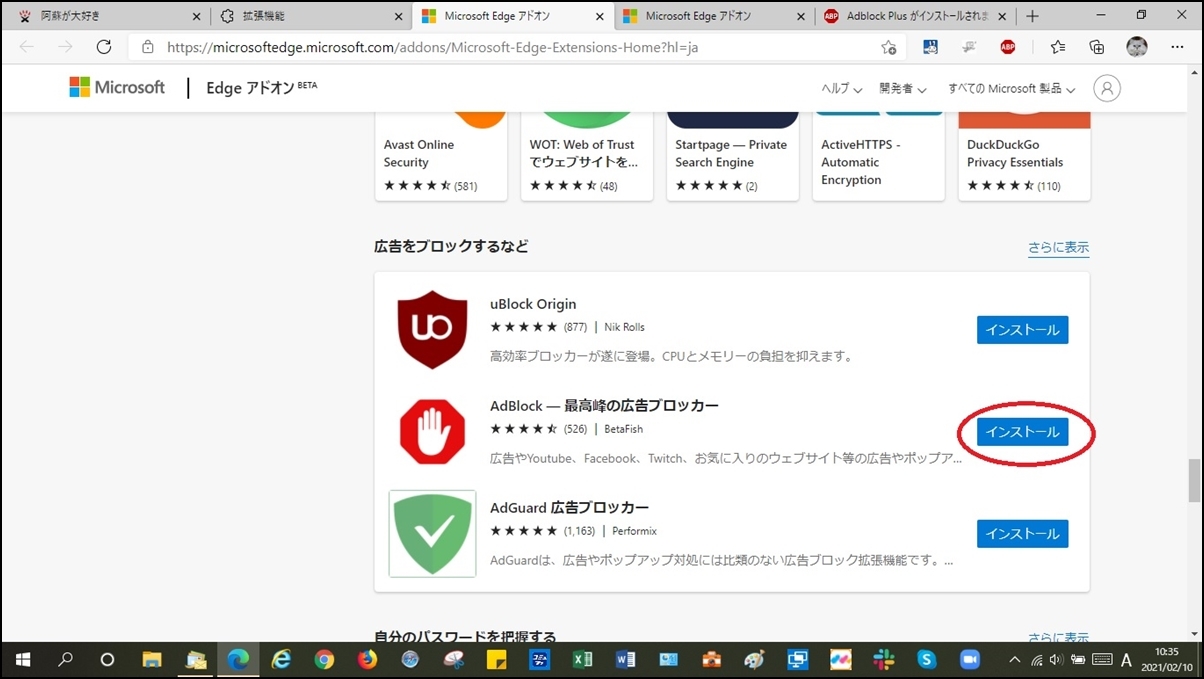Switch to the 拡張機能 tab

(x=310, y=16)
